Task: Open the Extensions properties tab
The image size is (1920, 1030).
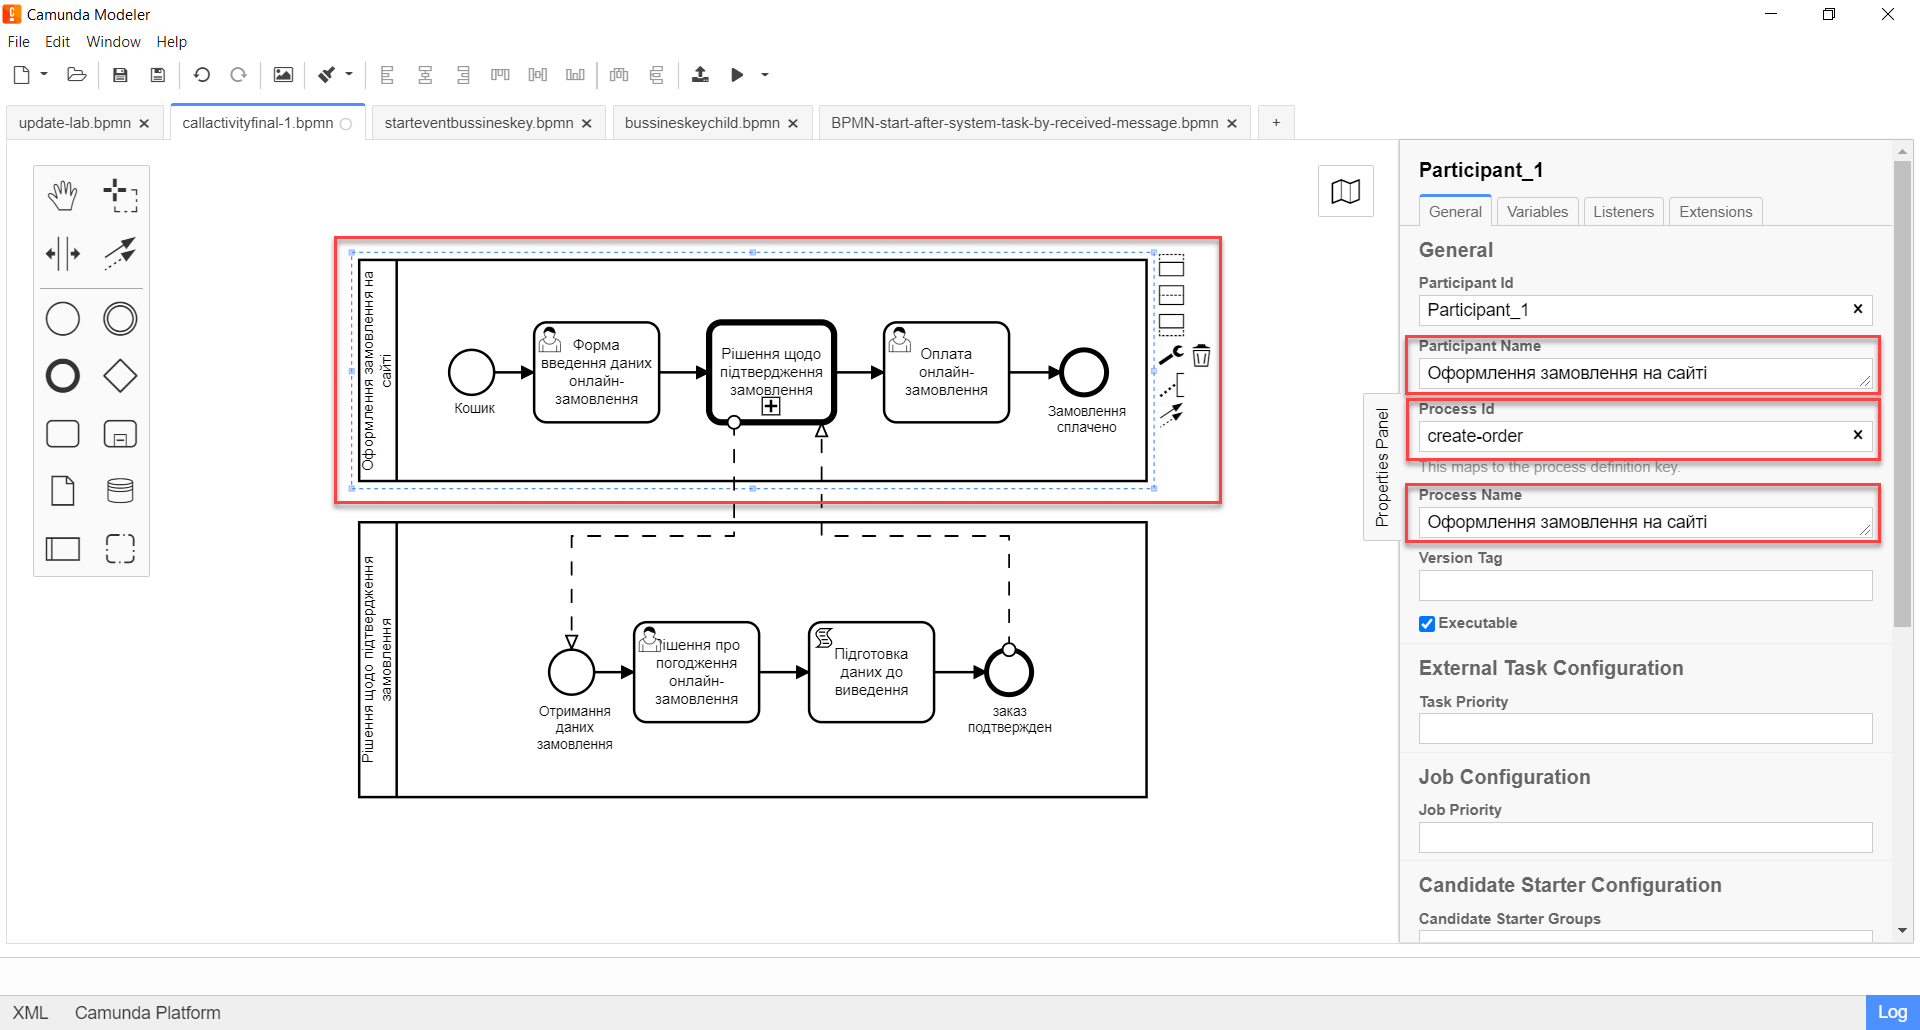Action: (x=1715, y=212)
